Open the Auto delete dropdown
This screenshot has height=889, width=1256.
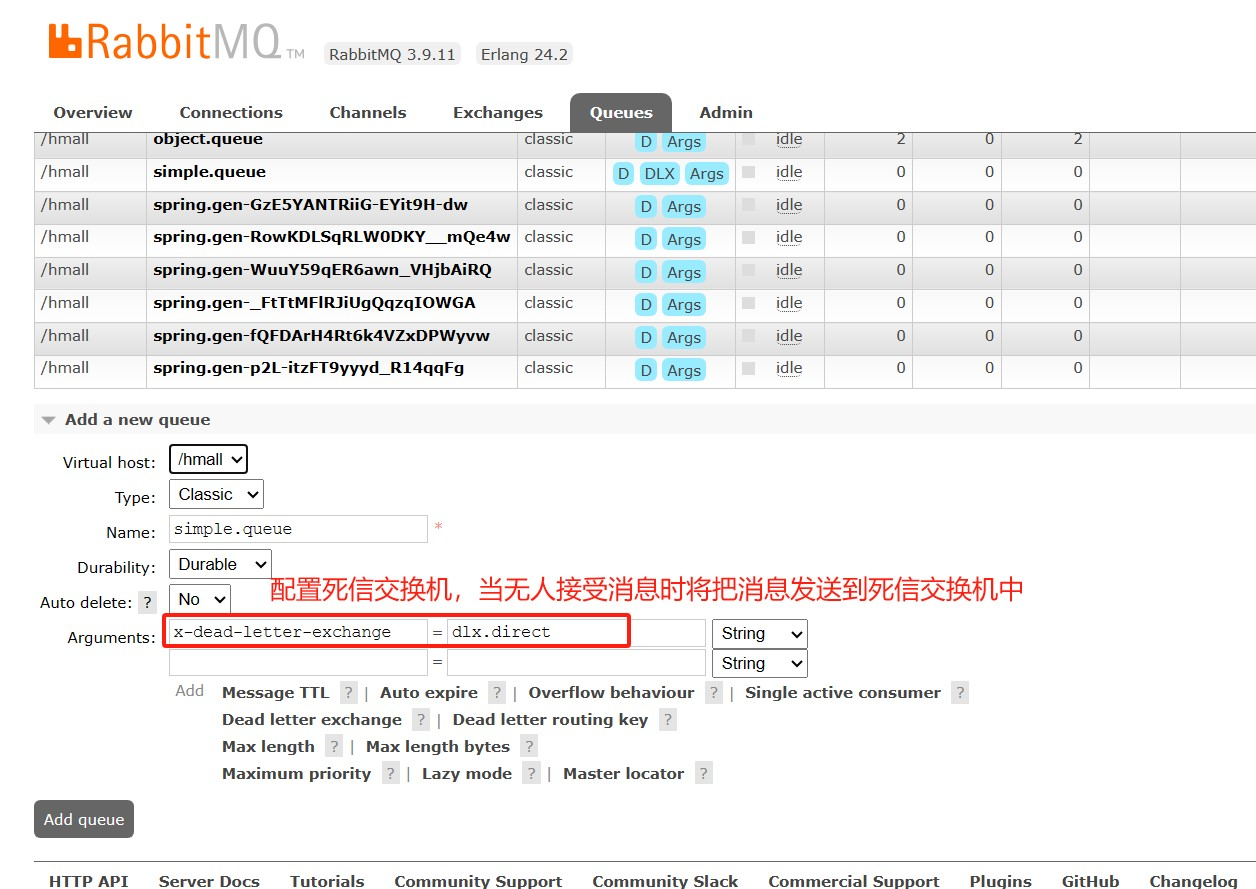tap(200, 600)
